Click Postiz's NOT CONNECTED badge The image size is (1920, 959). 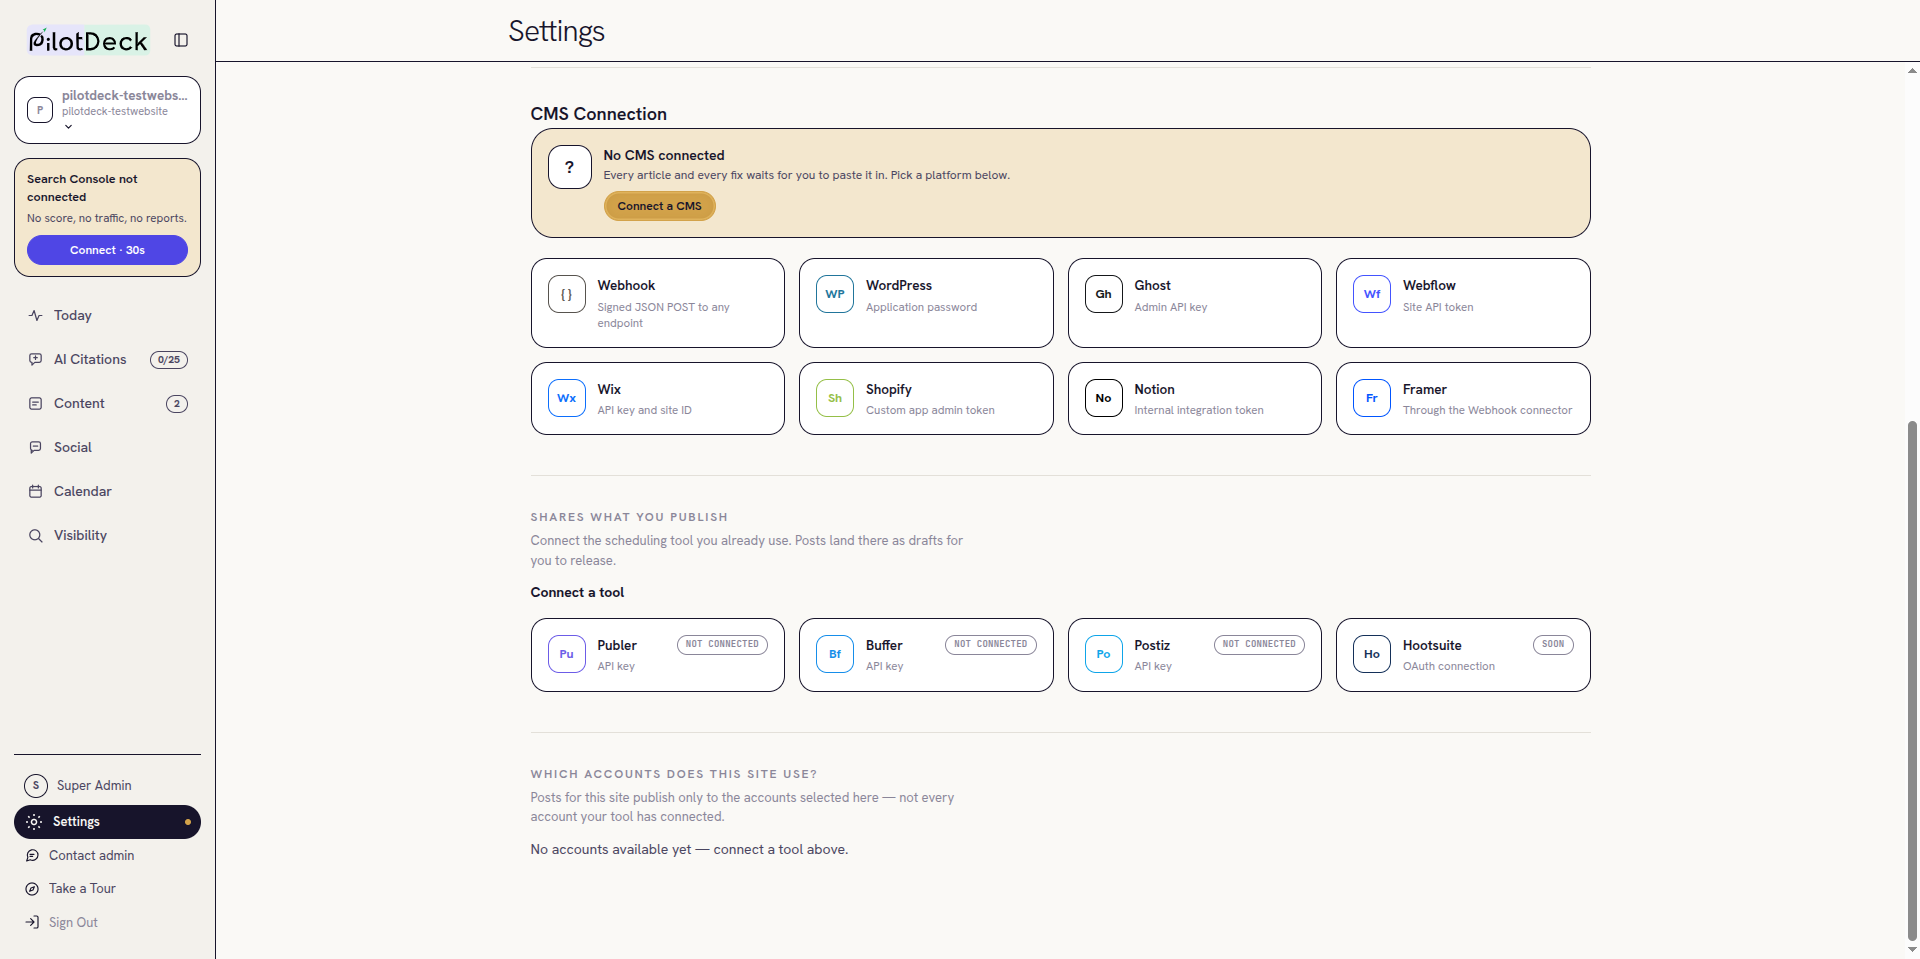pyautogui.click(x=1259, y=644)
